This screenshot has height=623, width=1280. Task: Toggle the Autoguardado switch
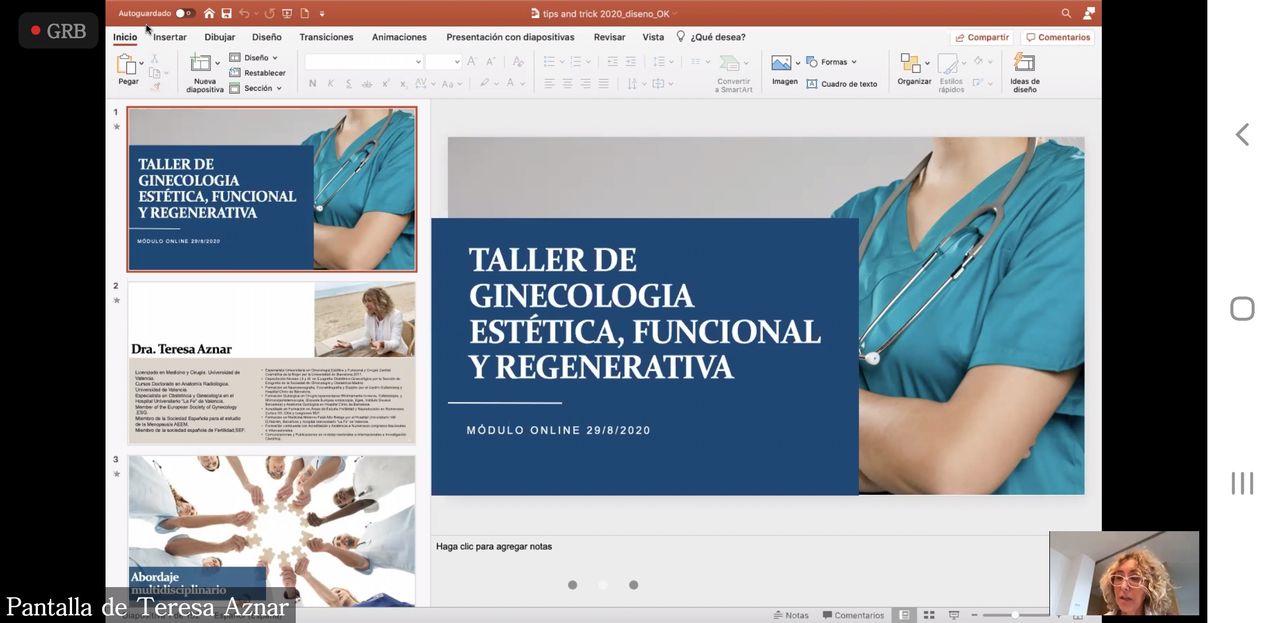[185, 13]
